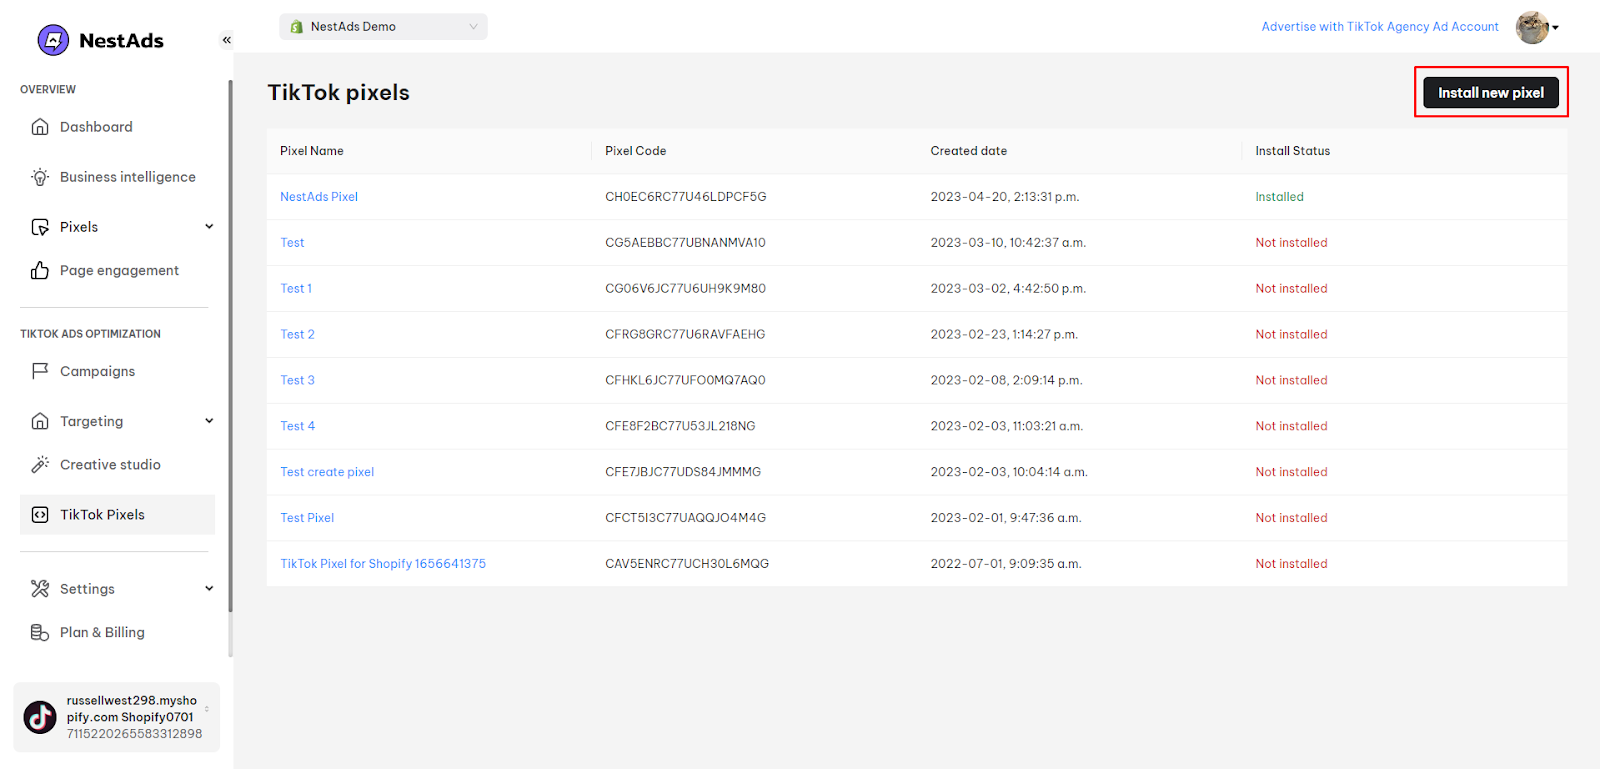Viewport: 1600px width, 769px height.
Task: Click the Targeting house icon
Action: (x=40, y=421)
